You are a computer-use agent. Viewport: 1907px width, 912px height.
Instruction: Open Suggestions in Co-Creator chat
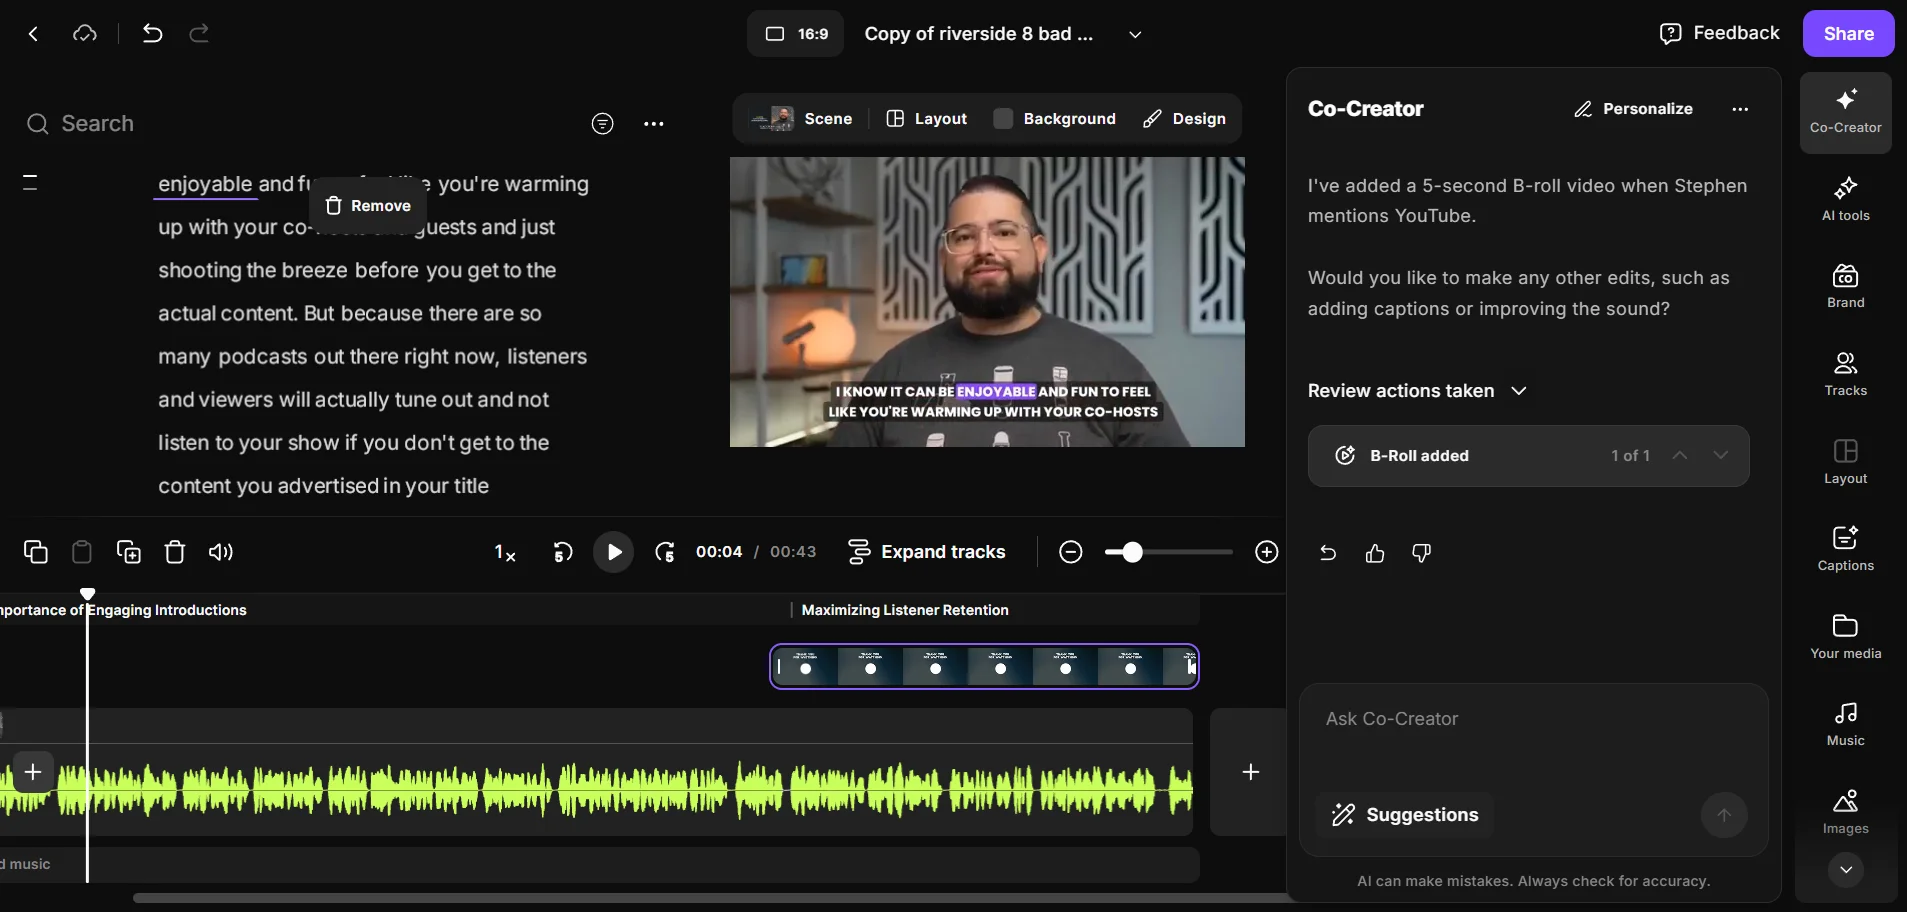click(x=1405, y=815)
